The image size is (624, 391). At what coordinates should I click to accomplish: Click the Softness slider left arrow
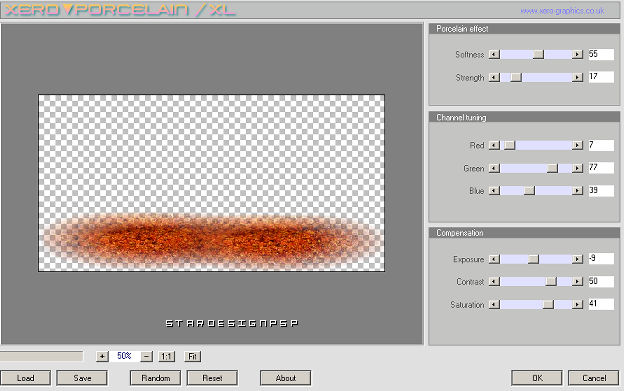(x=494, y=54)
